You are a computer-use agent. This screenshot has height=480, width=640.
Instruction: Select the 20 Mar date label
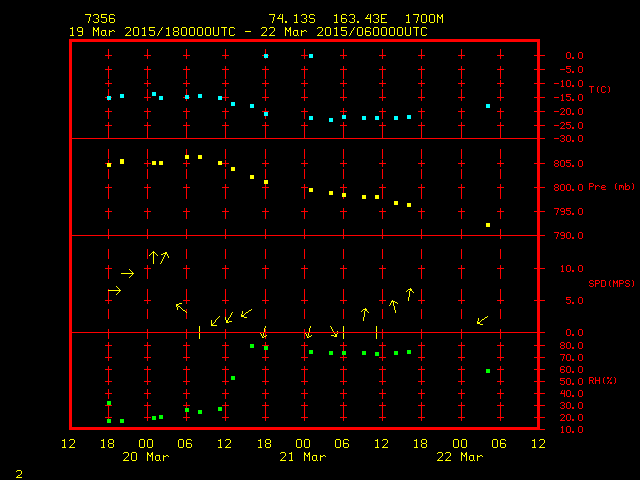[x=145, y=457]
